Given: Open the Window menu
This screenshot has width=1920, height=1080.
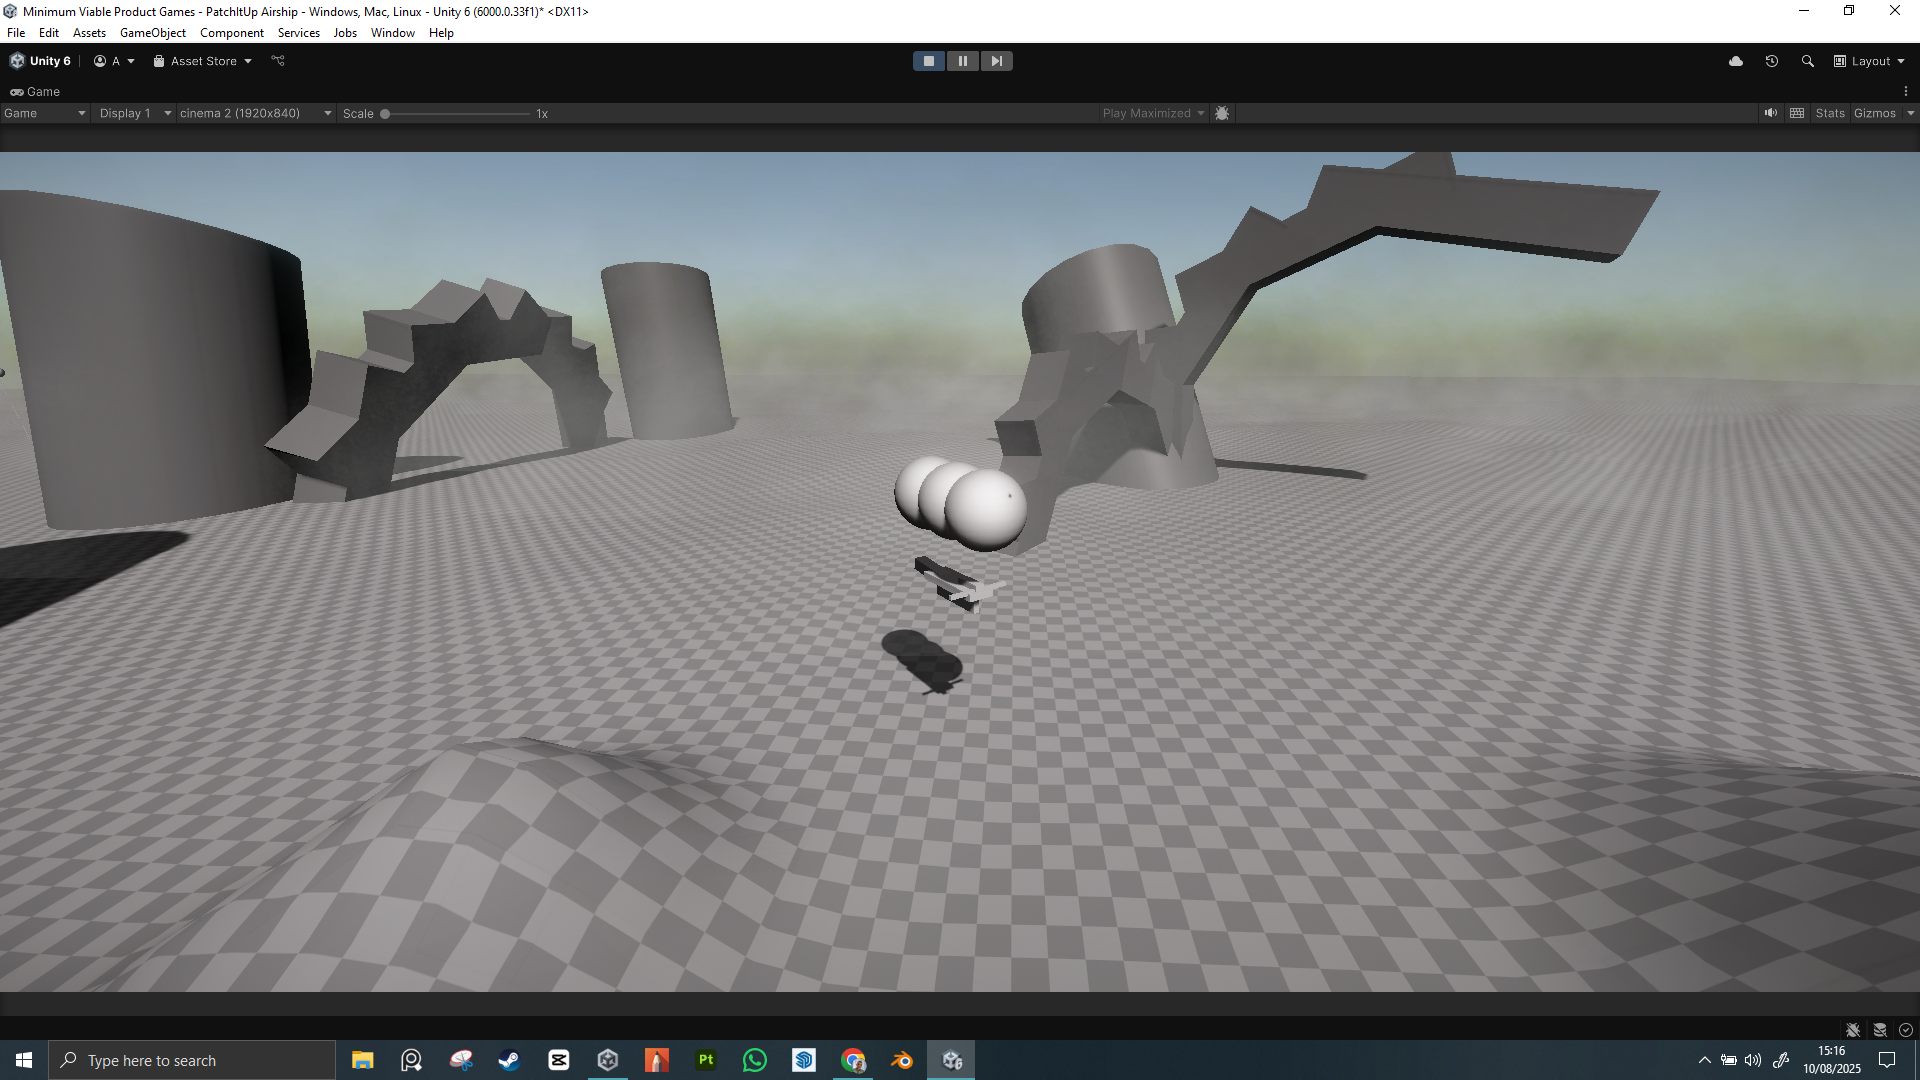Looking at the screenshot, I should point(392,33).
